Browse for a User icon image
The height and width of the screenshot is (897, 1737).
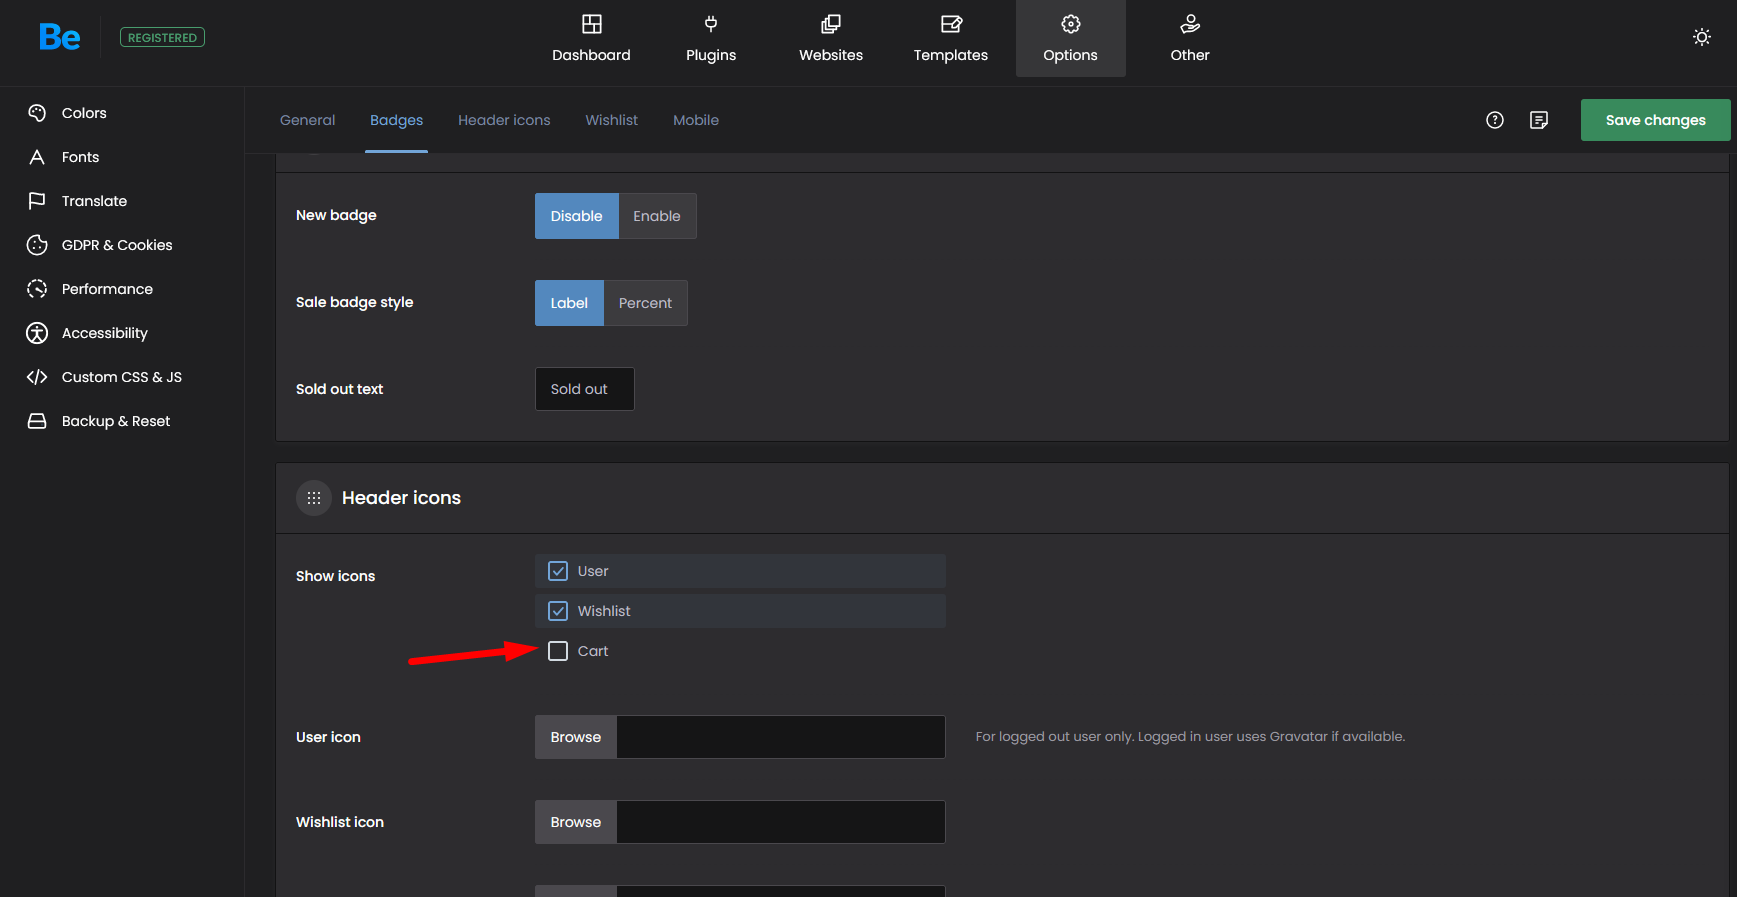[576, 737]
